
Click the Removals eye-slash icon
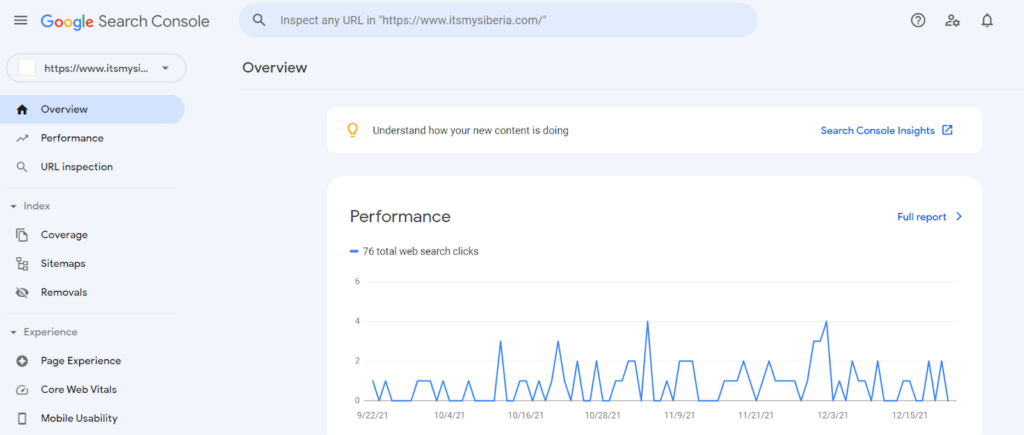pos(22,292)
